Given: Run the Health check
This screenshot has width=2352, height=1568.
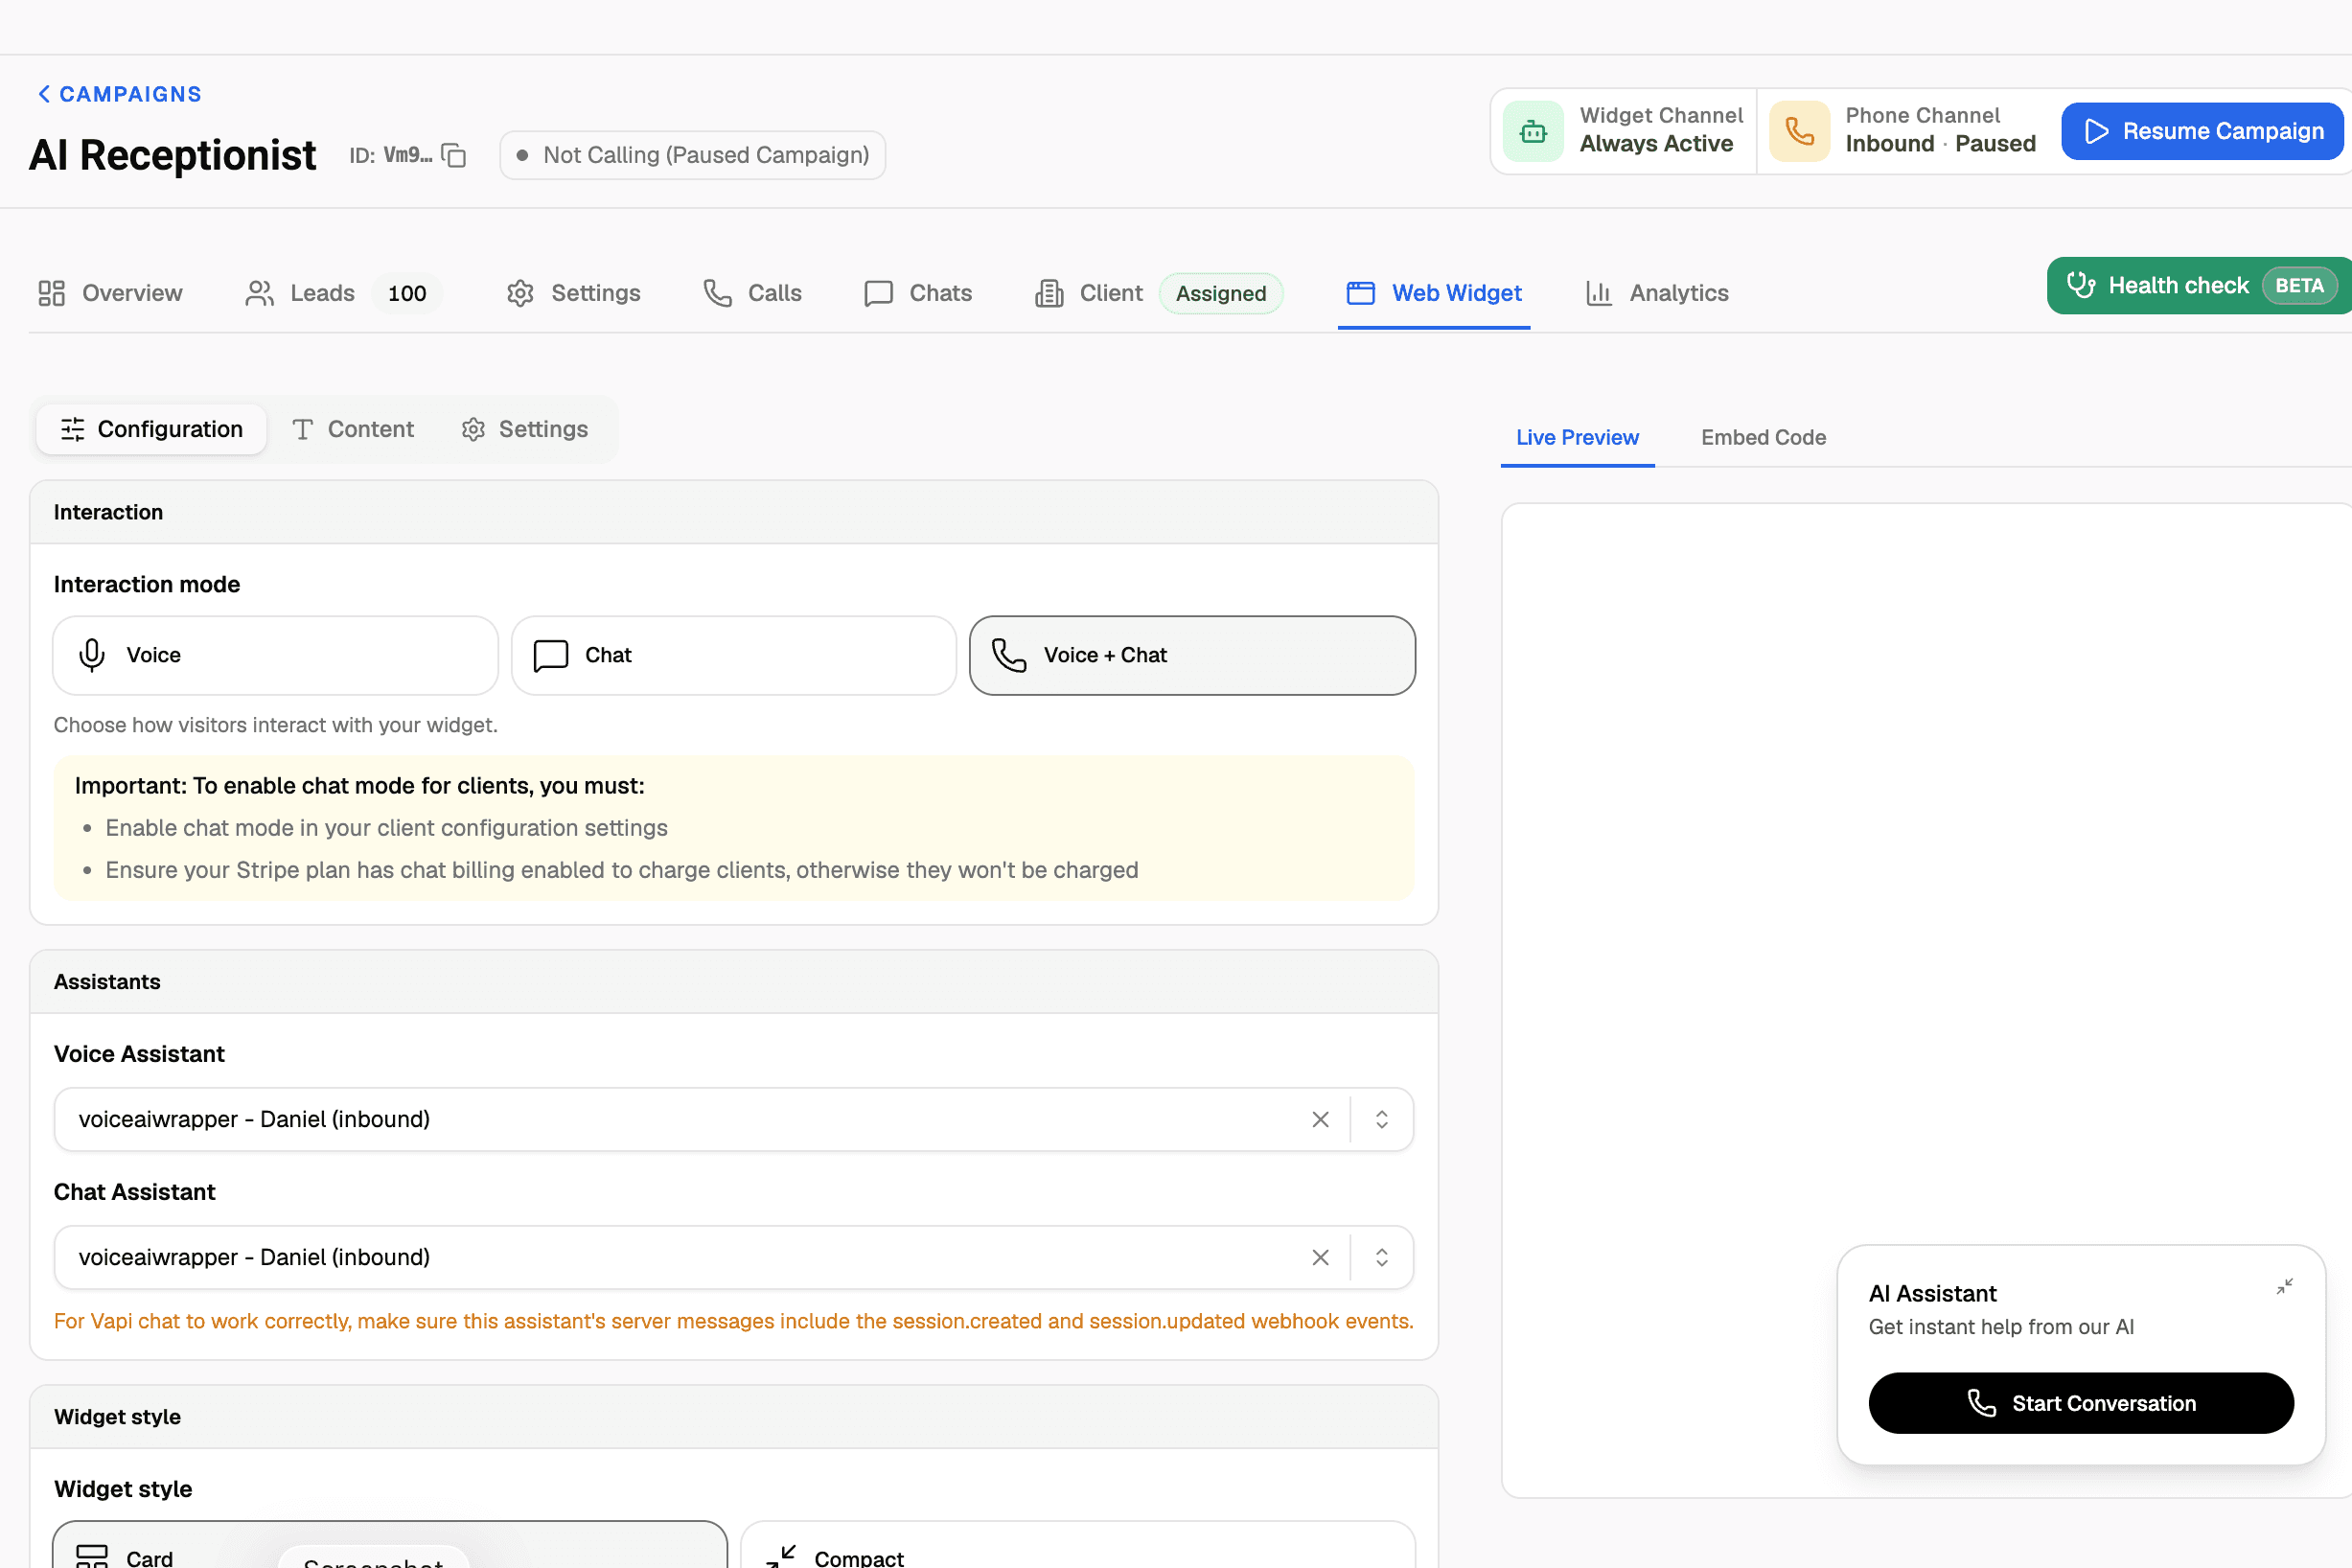Looking at the screenshot, I should pos(2198,286).
